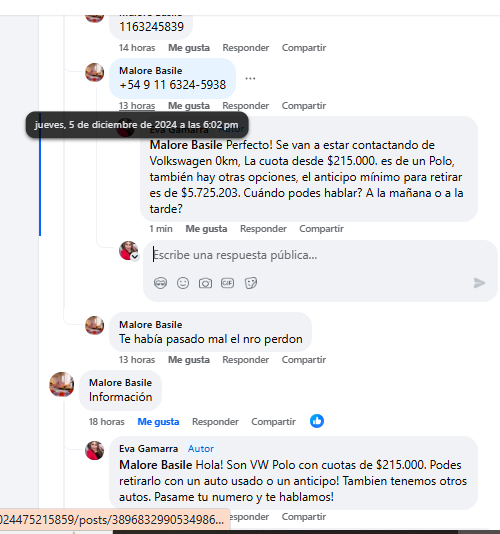Image resolution: width=500 pixels, height=534 pixels.
Task: Add a GIF to the reply
Action: point(228,283)
